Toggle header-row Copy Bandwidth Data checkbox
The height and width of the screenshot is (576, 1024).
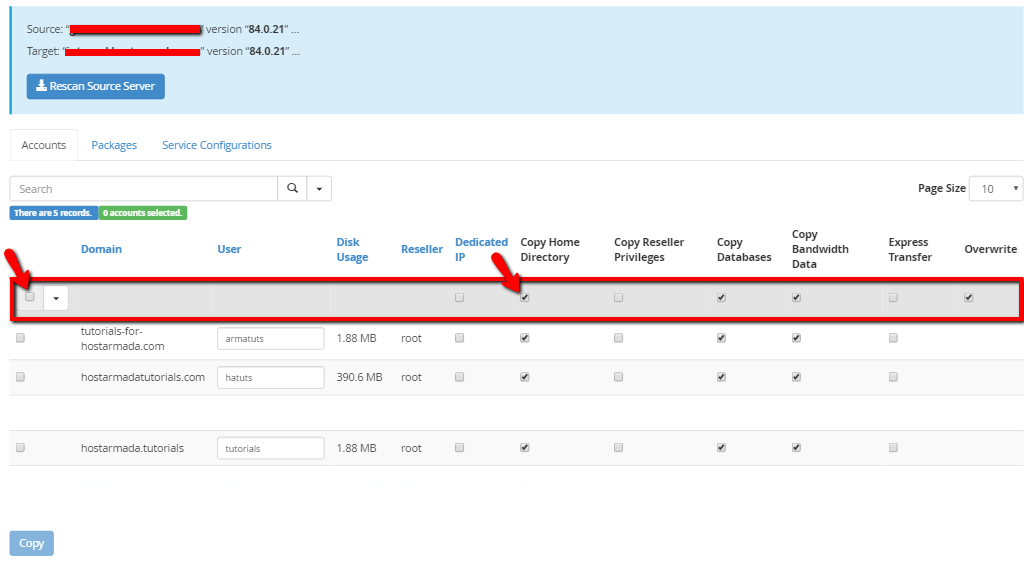point(797,298)
